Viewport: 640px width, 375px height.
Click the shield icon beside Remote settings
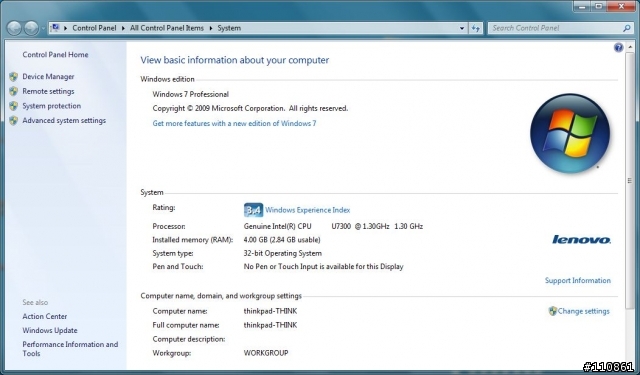pyautogui.click(x=13, y=91)
